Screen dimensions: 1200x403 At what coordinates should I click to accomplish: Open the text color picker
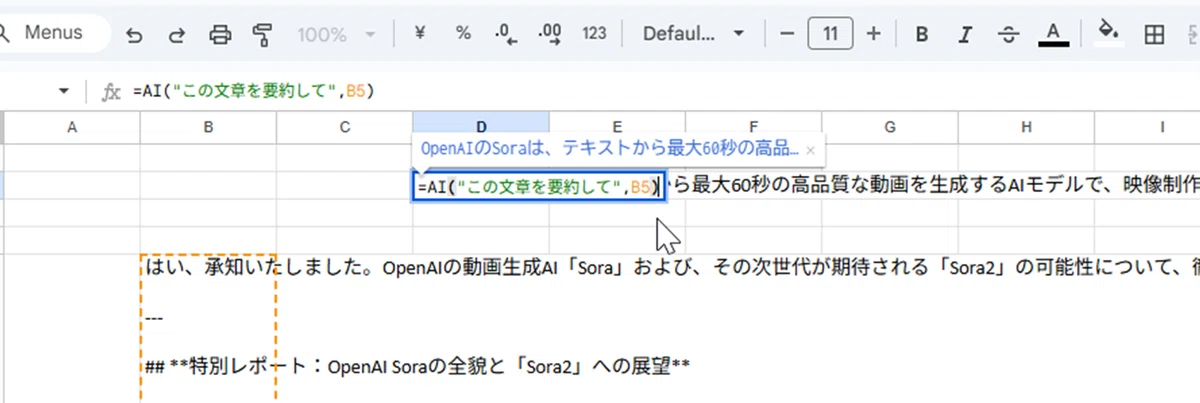point(1051,34)
